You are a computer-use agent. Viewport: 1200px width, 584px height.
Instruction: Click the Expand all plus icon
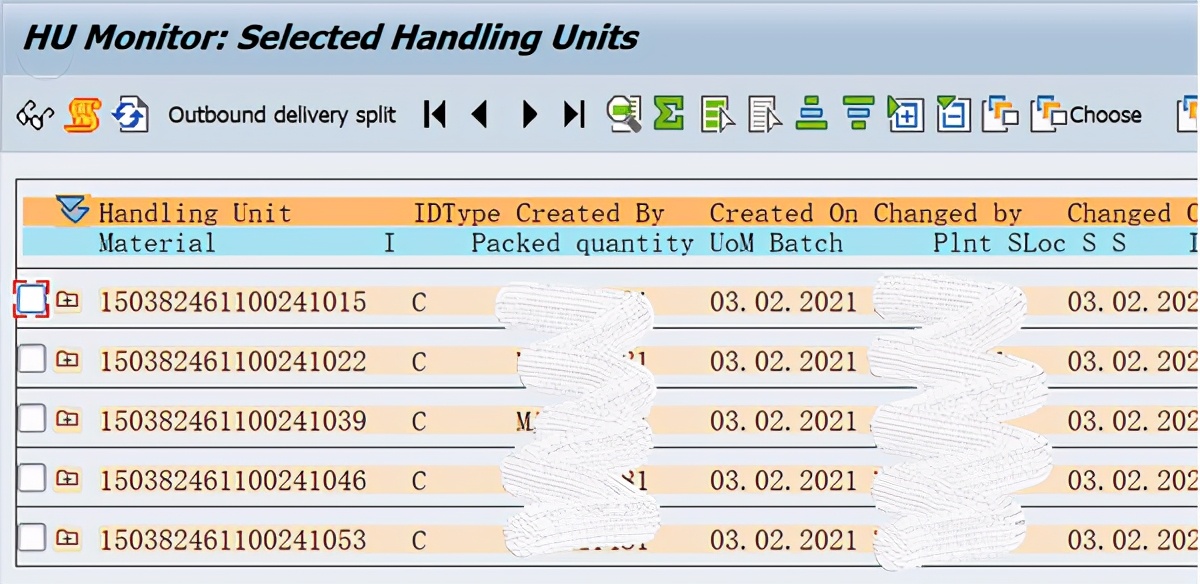(x=906, y=114)
